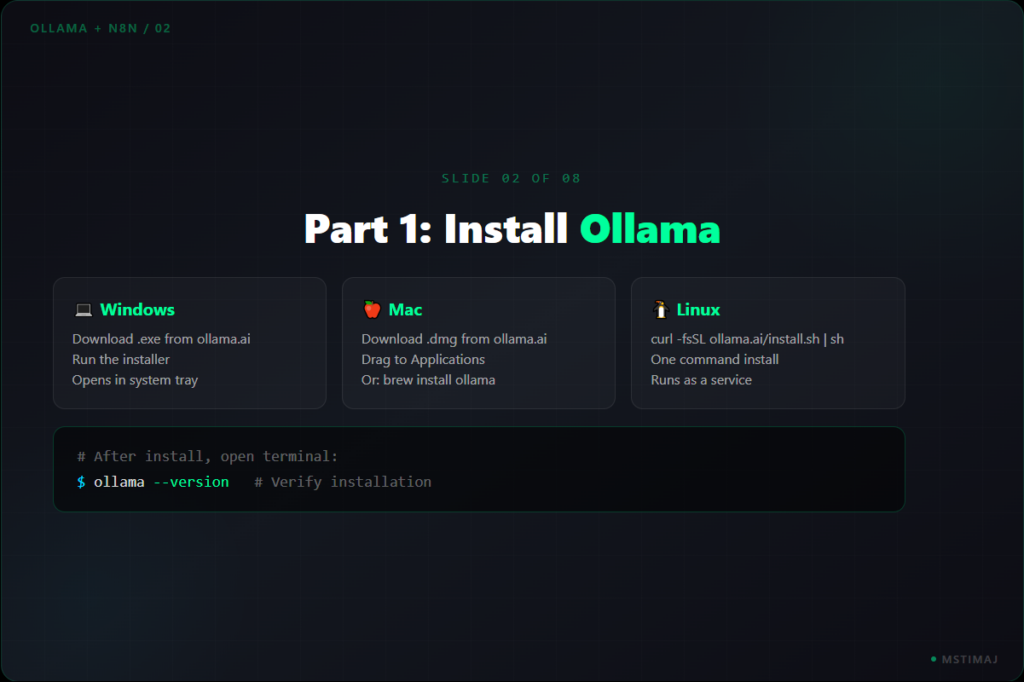Viewport: 1024px width, 682px height.
Task: Click the 'Part 1: Install Ollama' title
Action: 512,229
